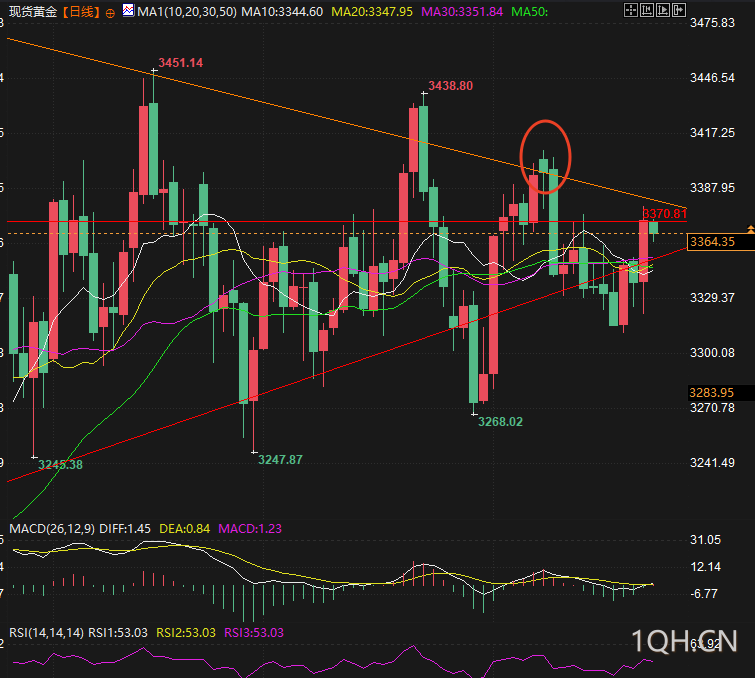Select the red circle annotation on chart

coord(546,157)
